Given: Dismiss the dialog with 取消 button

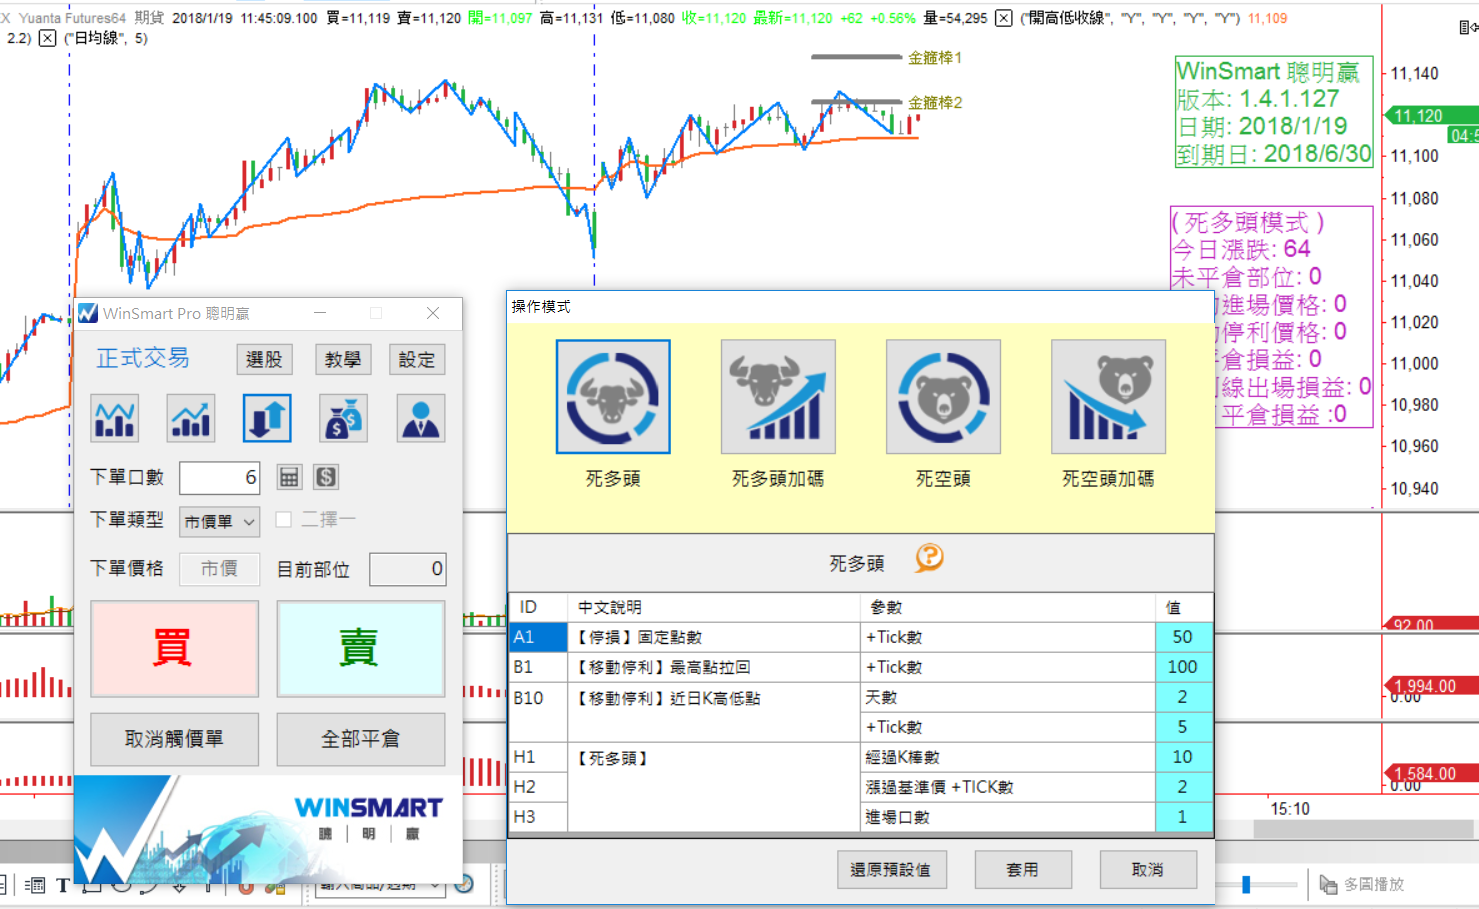Looking at the screenshot, I should pyautogui.click(x=1148, y=870).
